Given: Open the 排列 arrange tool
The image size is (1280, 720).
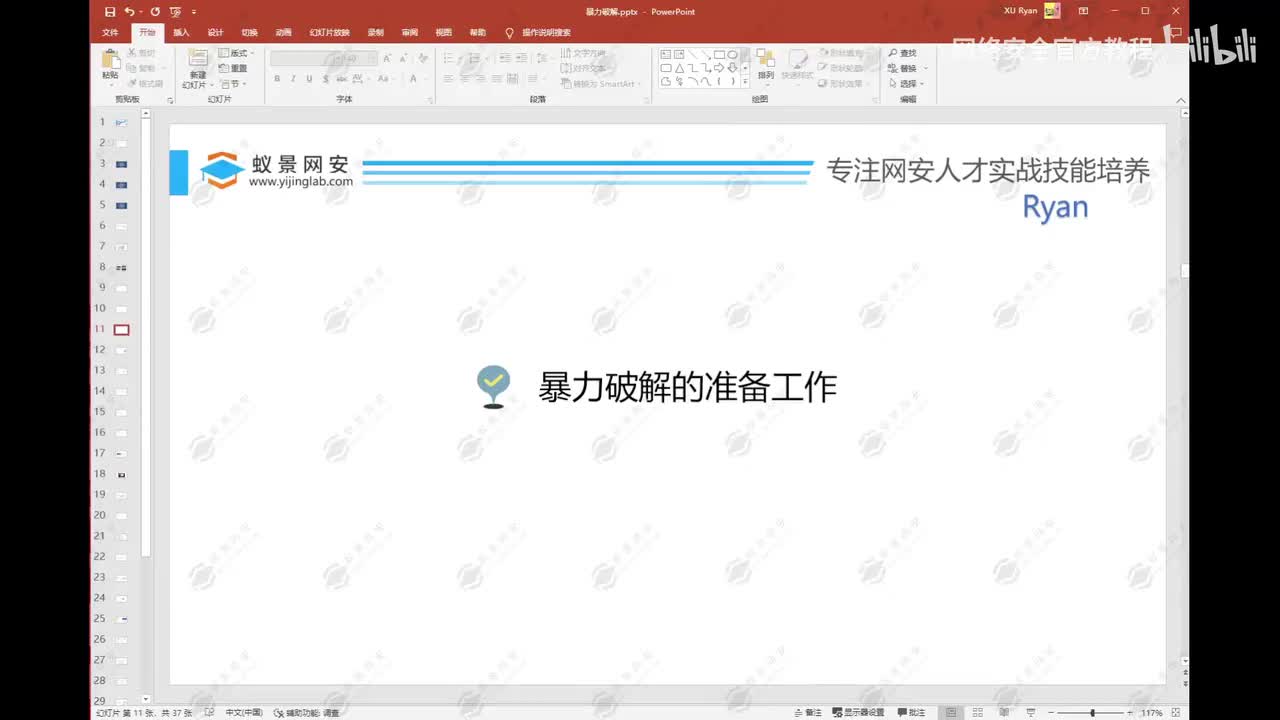Looking at the screenshot, I should tap(766, 65).
